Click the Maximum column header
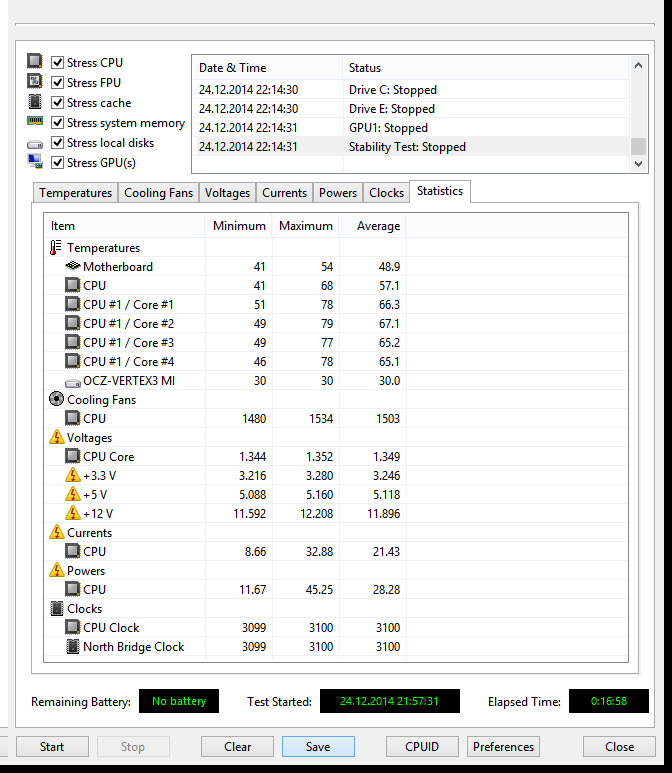 [306, 226]
